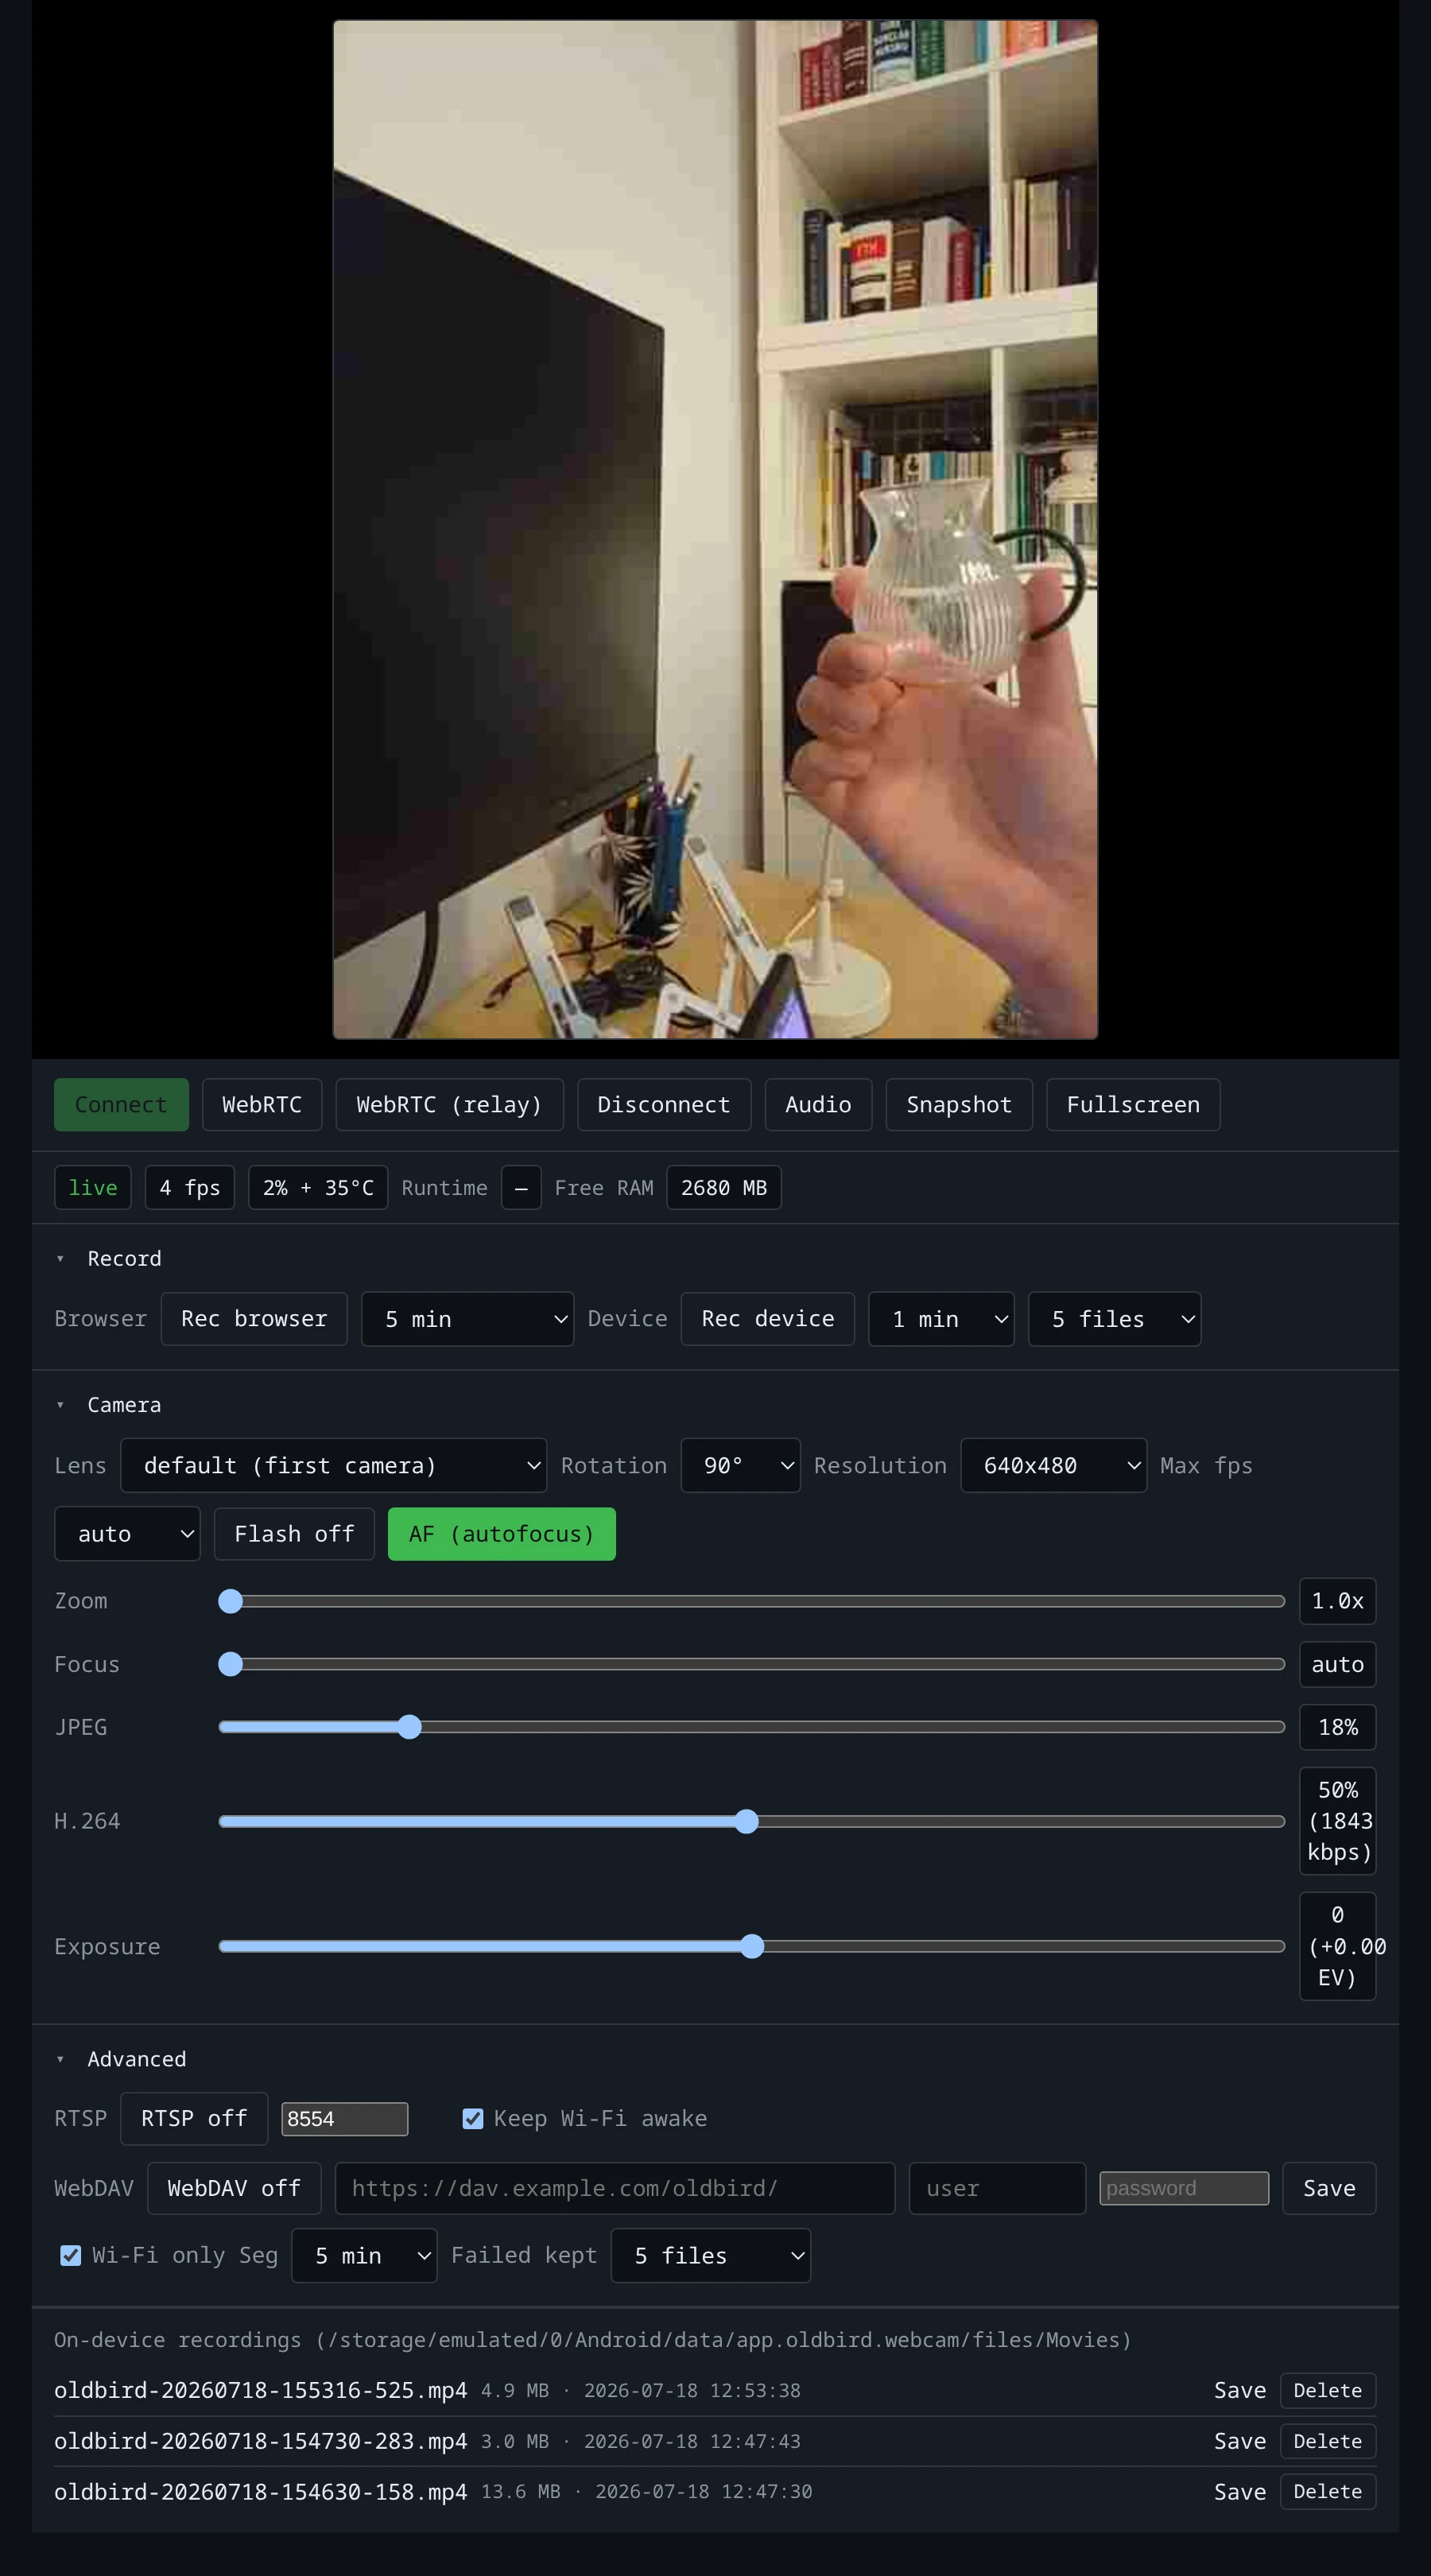
Task: Collapse the Advanced section
Action: click(x=121, y=2059)
